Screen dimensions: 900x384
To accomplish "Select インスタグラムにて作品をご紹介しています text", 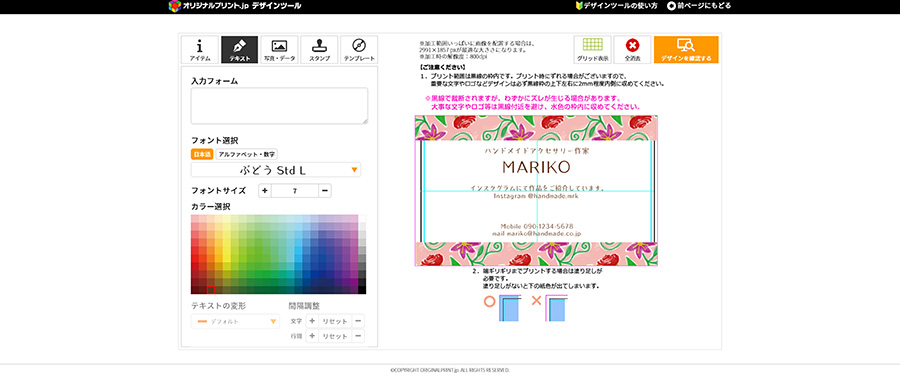I will [x=537, y=188].
